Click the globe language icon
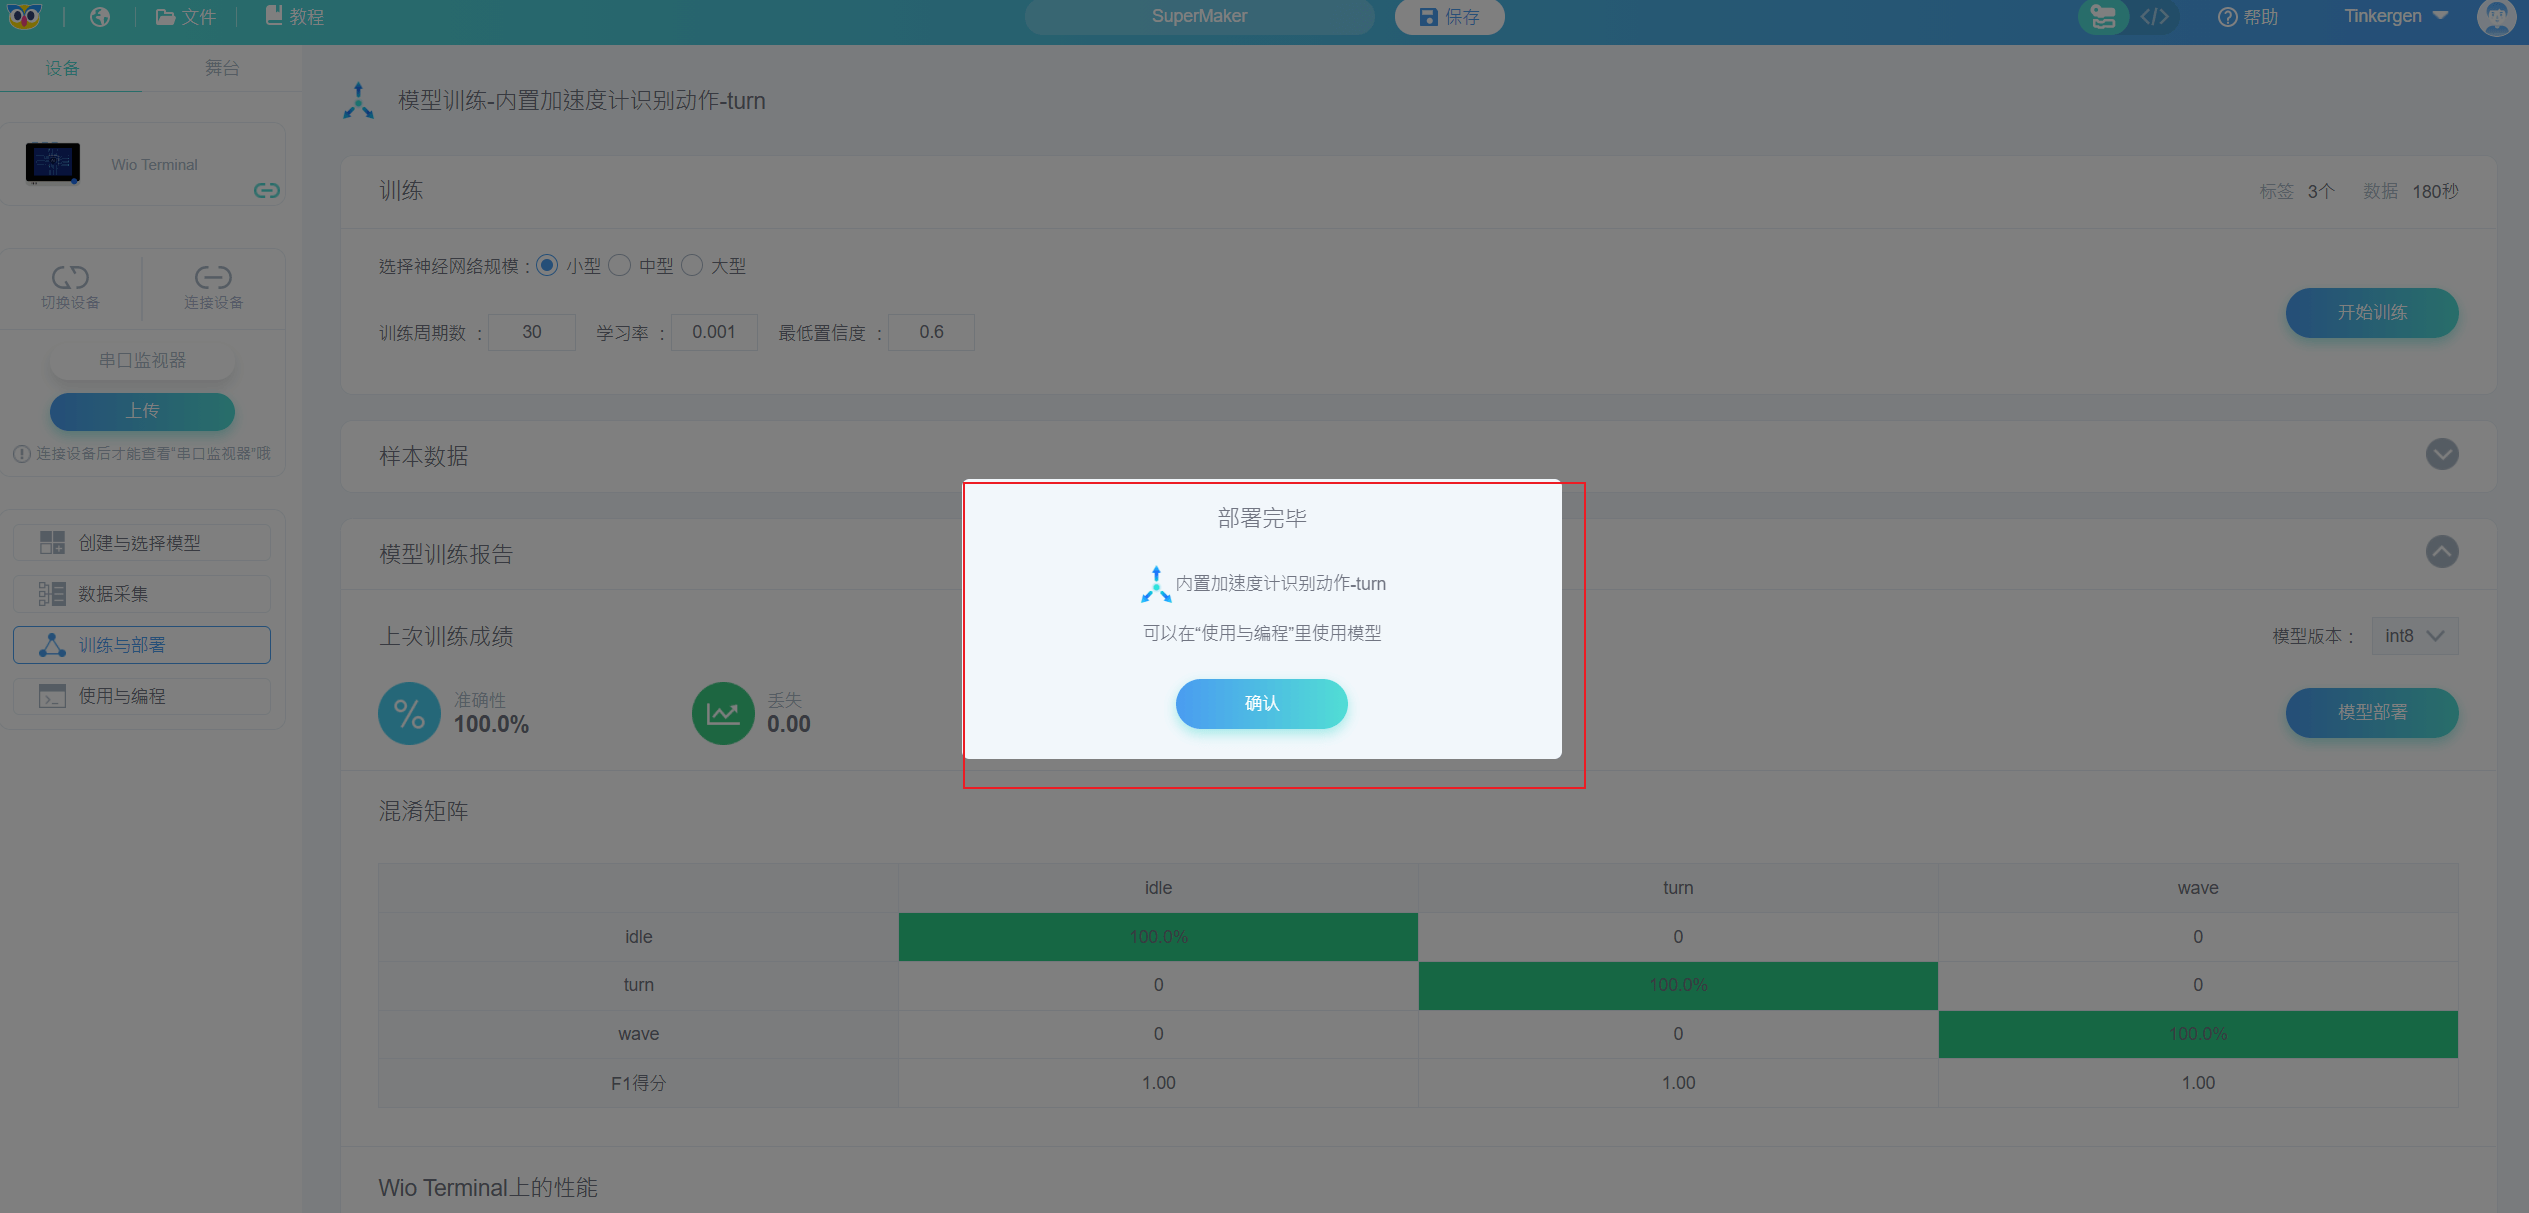This screenshot has width=2529, height=1213. click(100, 17)
